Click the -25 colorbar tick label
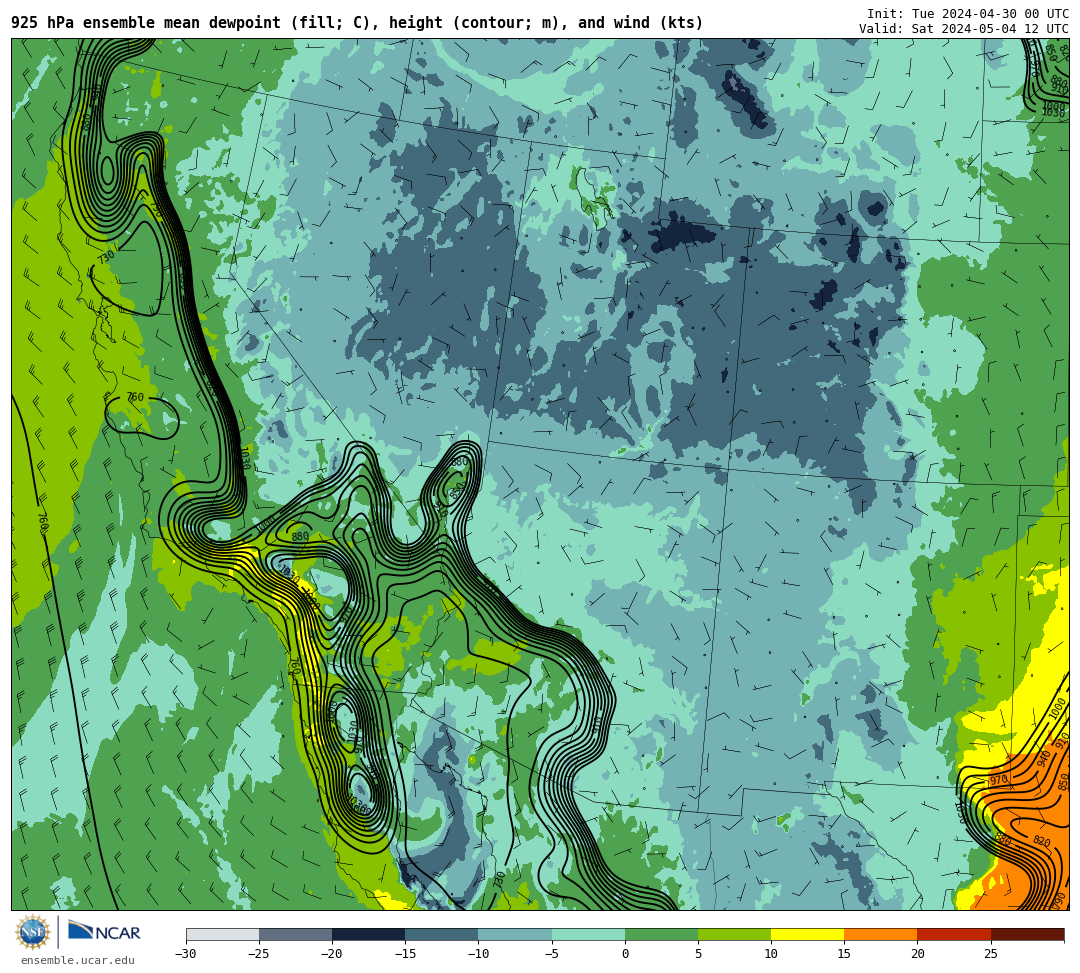1080x973 pixels. (258, 954)
